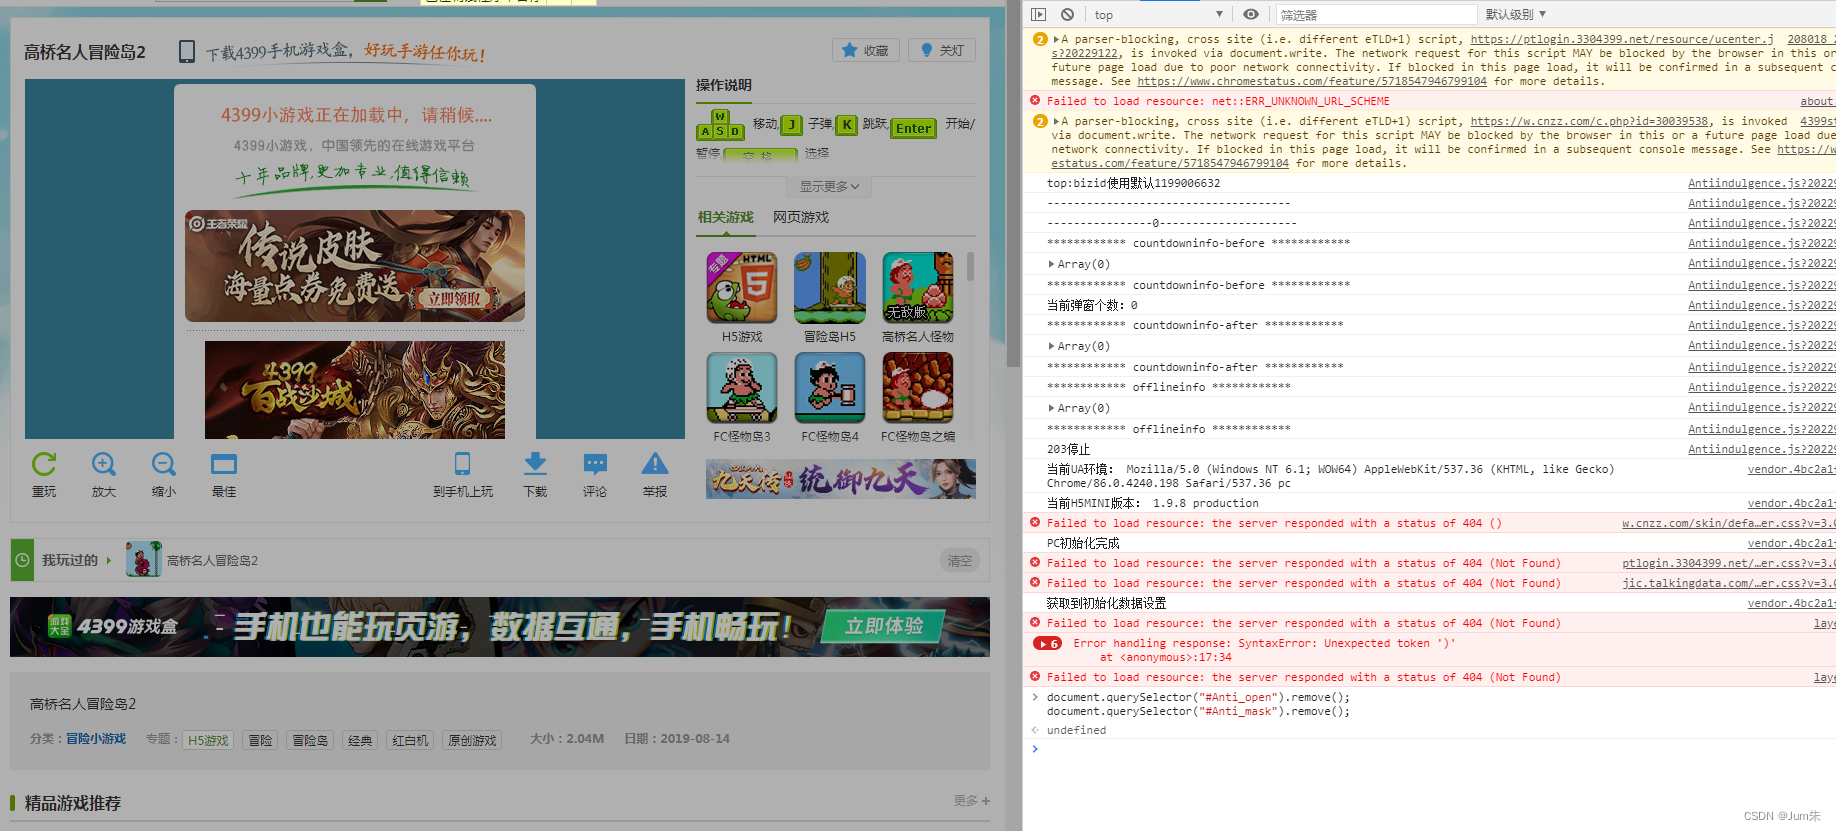
Task: Expand the second Array(0) entry
Action: (x=1051, y=346)
